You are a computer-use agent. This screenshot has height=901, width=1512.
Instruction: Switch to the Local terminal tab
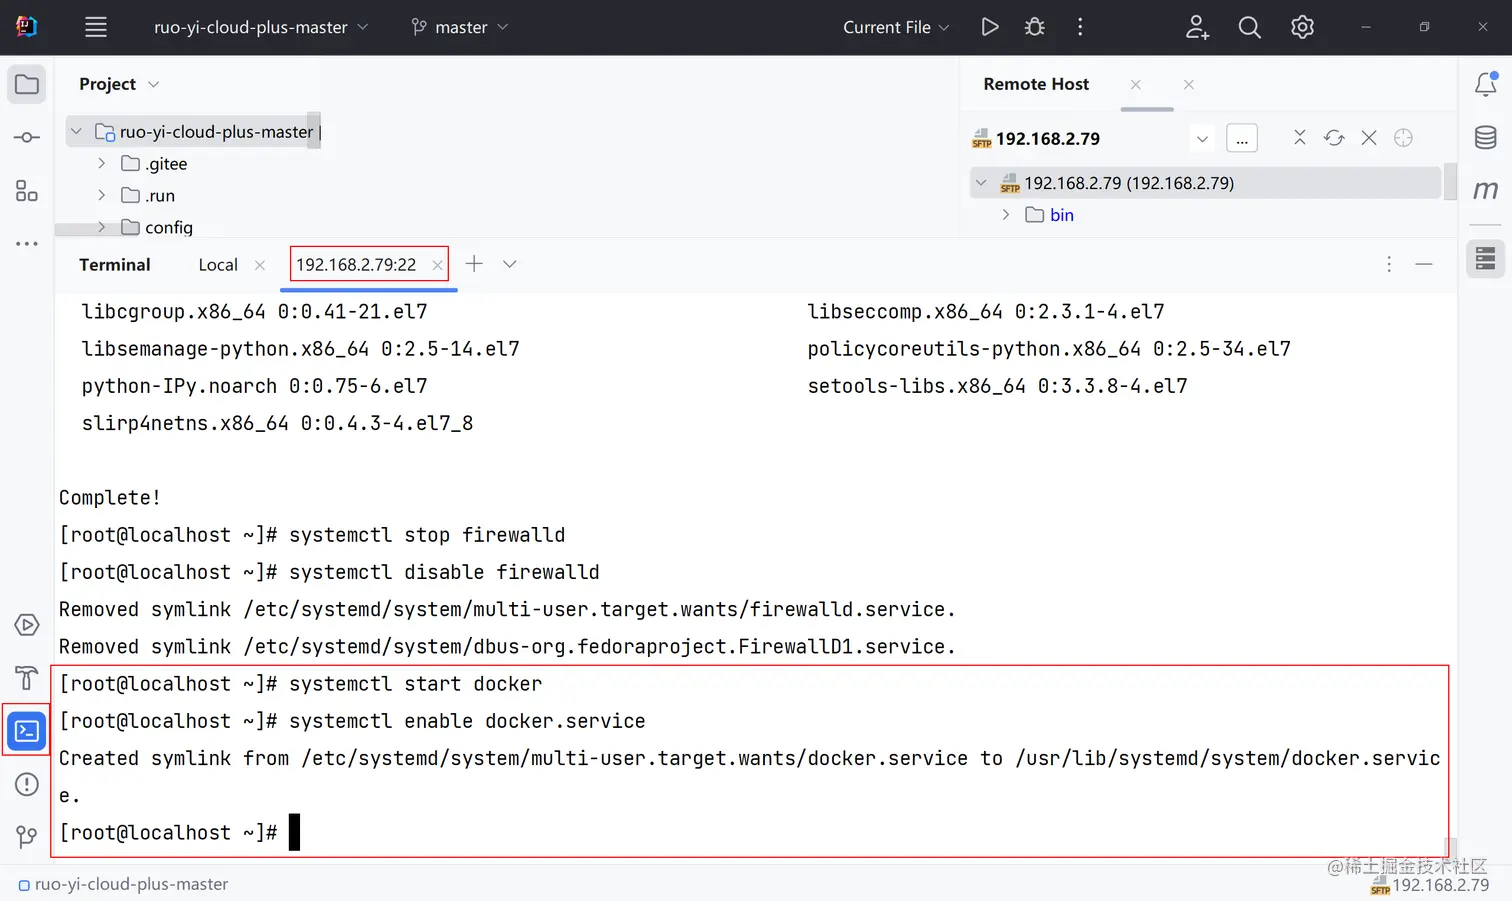point(218,265)
